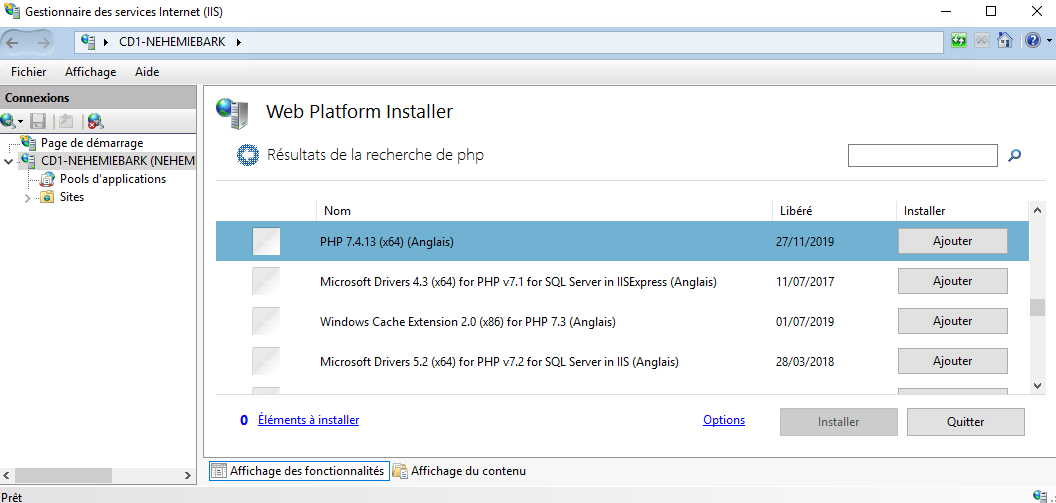Select Page de démarrage in the tree

point(92,143)
